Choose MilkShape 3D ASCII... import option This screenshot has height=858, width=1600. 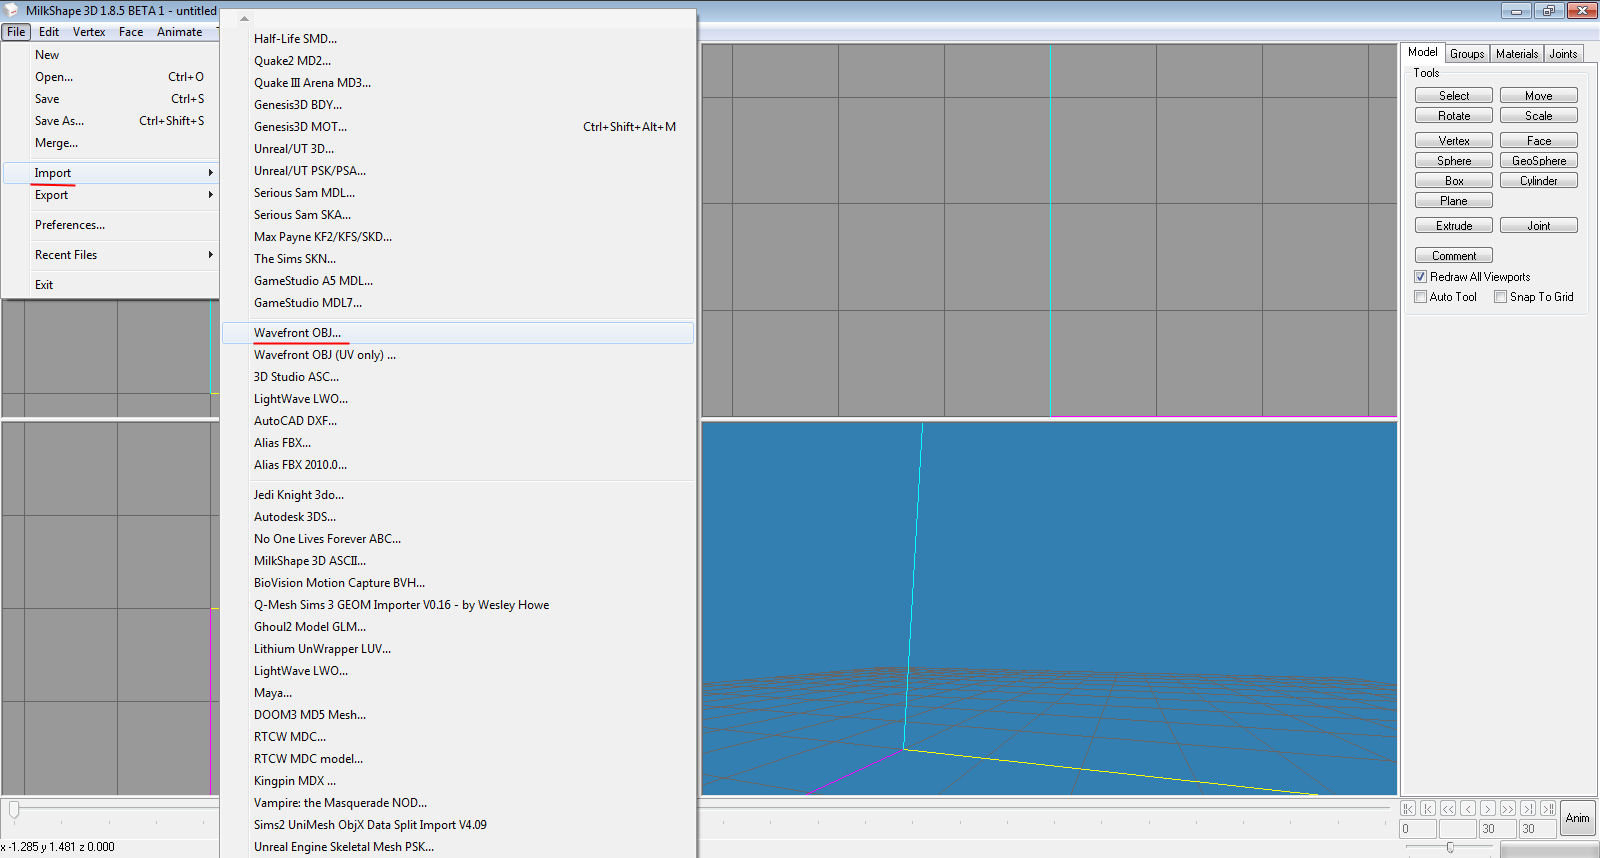point(457,561)
